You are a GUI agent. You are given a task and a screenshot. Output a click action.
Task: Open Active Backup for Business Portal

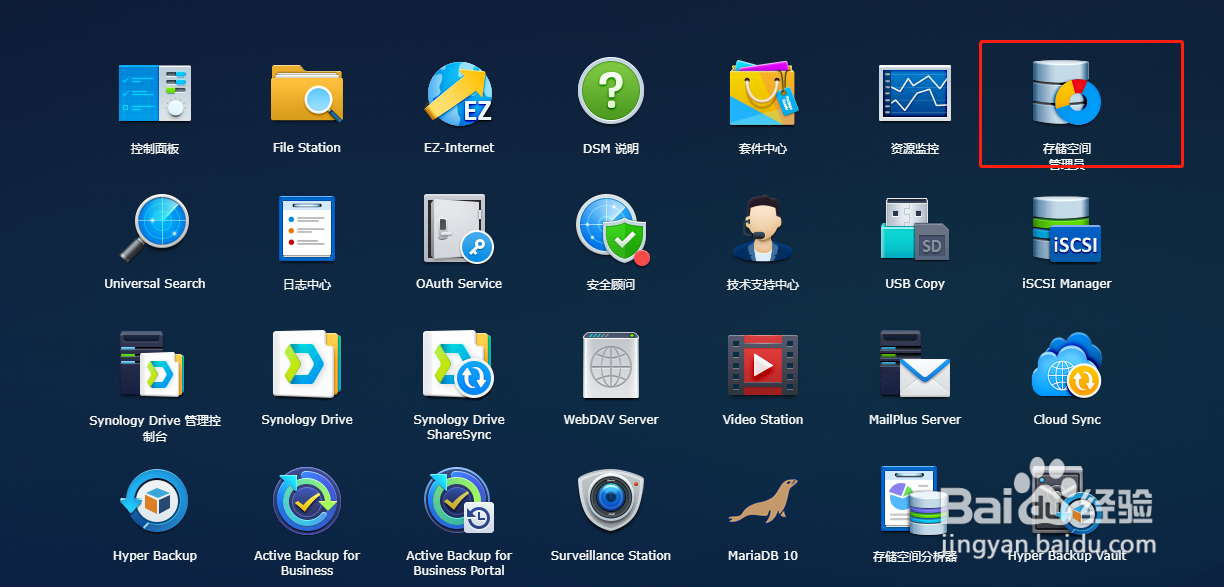pos(459,500)
